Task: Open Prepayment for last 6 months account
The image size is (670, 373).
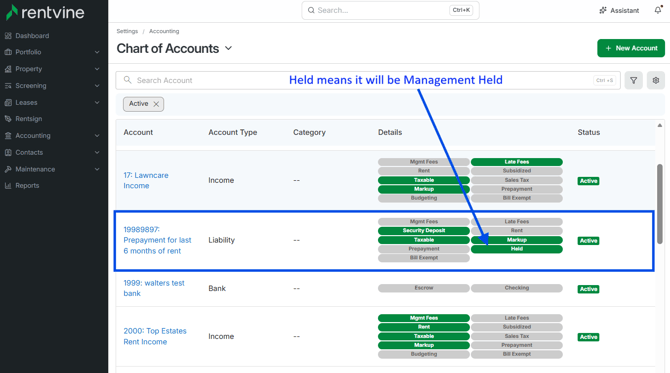Action: pyautogui.click(x=157, y=240)
